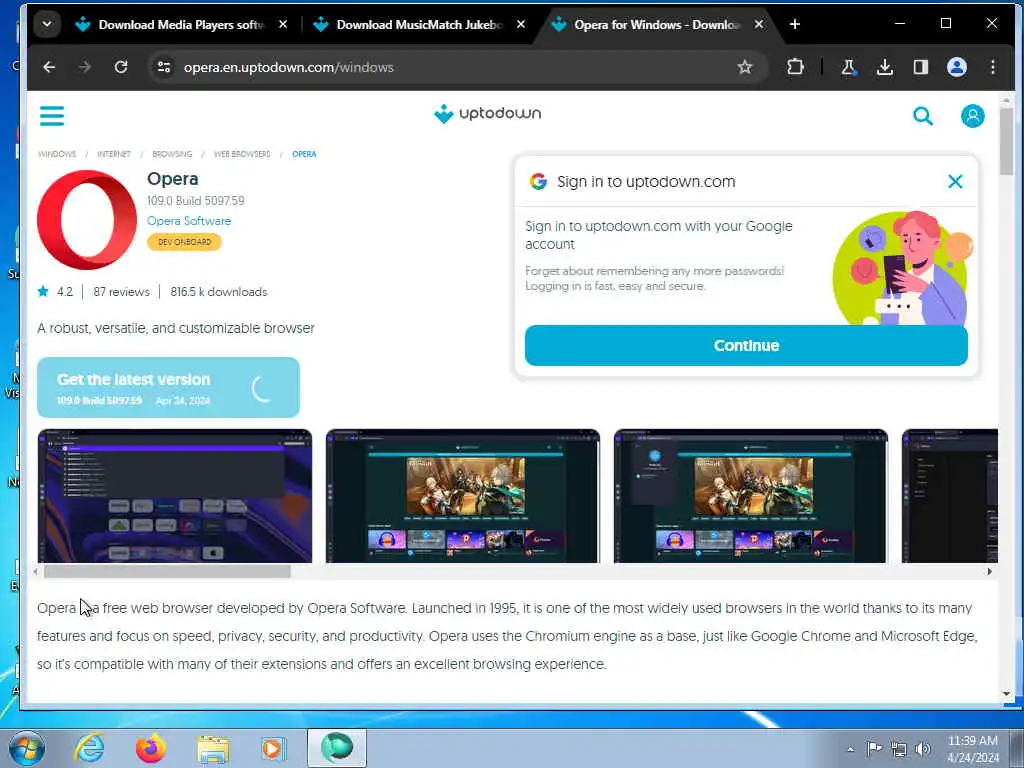Open the network tray icon
This screenshot has width=1024, height=768.
[x=899, y=750]
